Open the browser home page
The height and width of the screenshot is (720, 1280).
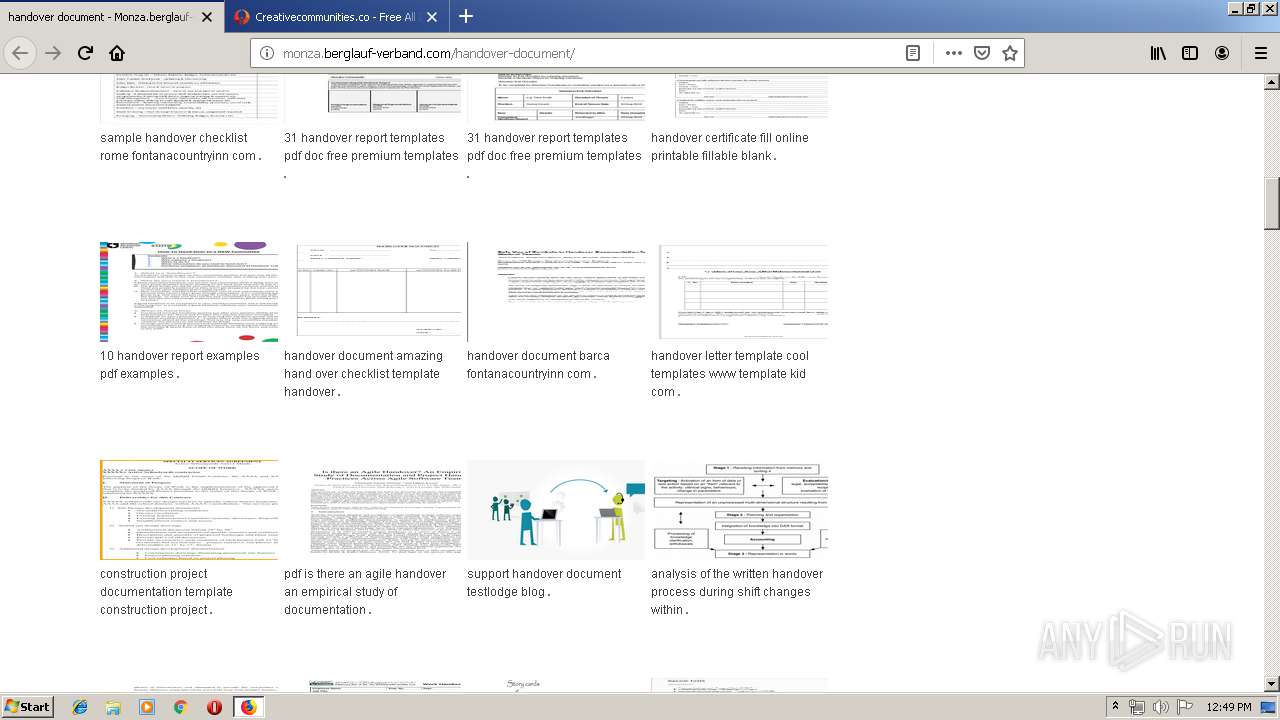(117, 53)
